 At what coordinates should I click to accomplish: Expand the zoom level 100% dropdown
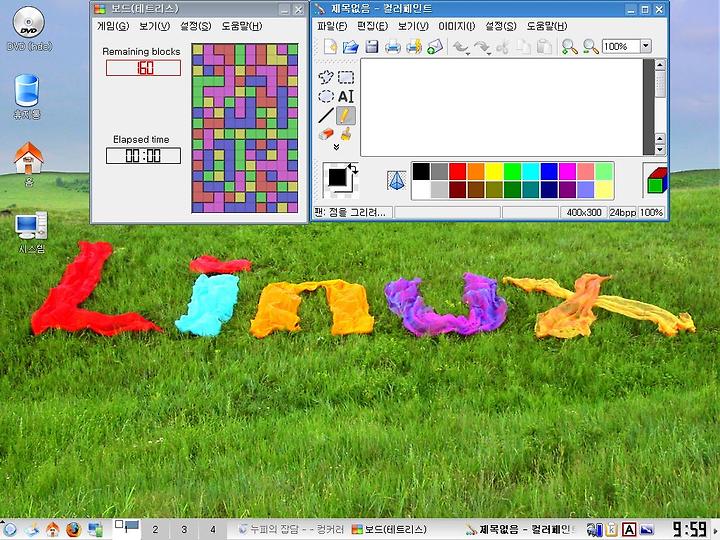point(646,46)
